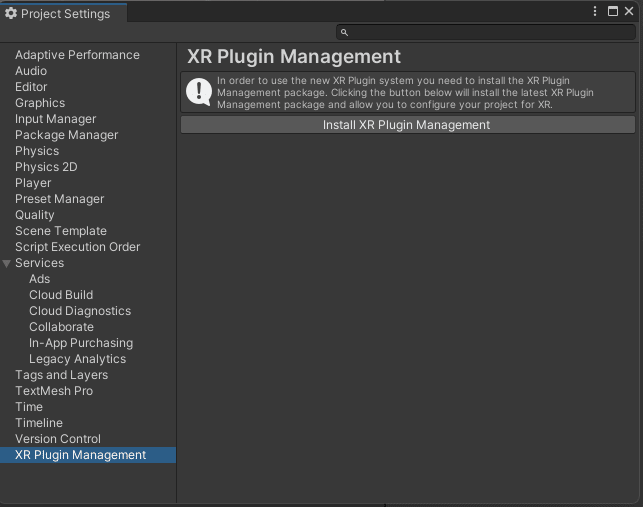Viewport: 643px width, 507px height.
Task: Click the XR Plugin Management page heading
Action: [294, 57]
